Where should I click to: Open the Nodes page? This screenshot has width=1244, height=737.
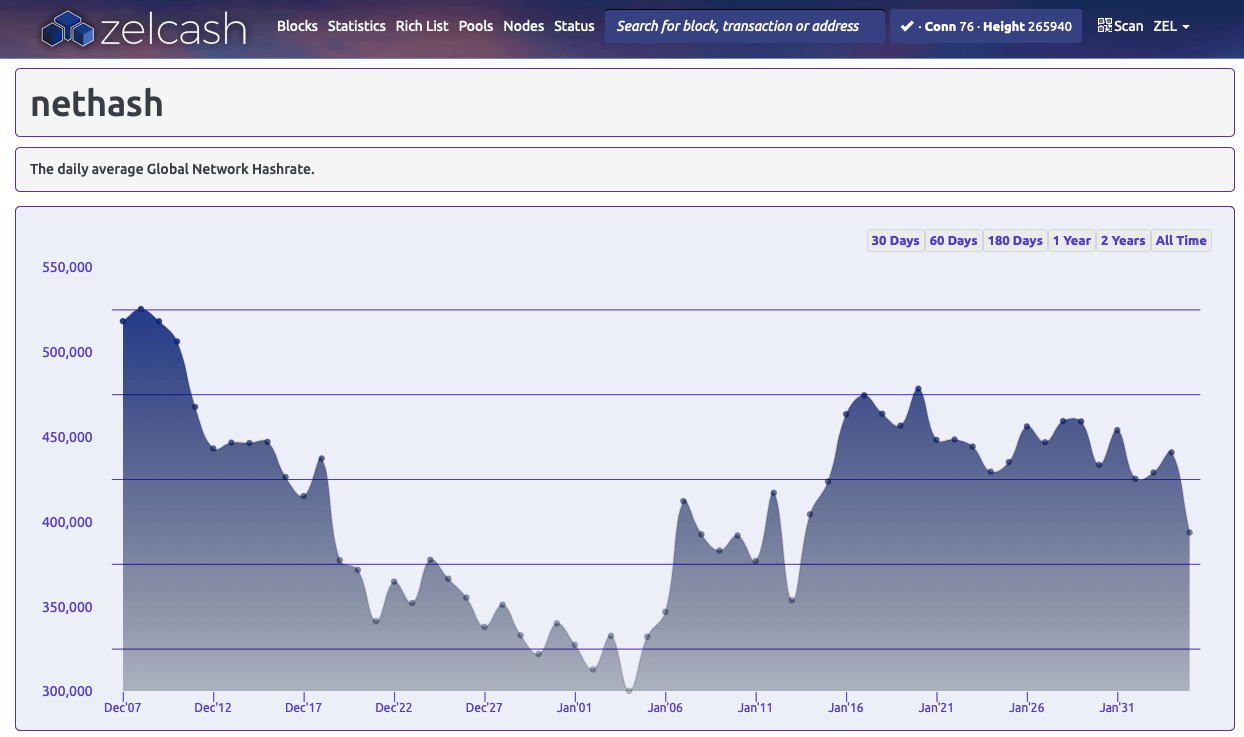coord(524,26)
